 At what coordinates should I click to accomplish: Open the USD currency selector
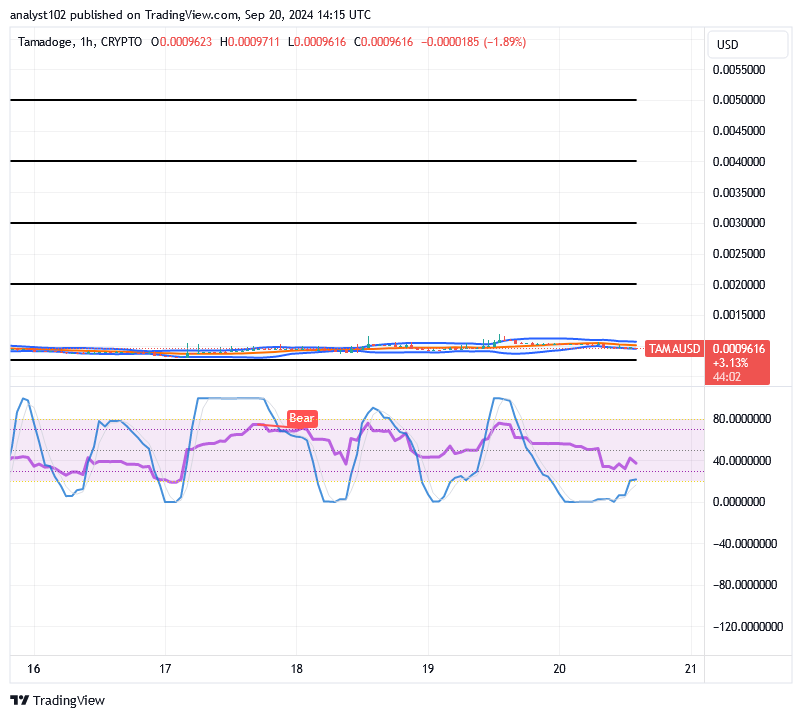coord(728,45)
